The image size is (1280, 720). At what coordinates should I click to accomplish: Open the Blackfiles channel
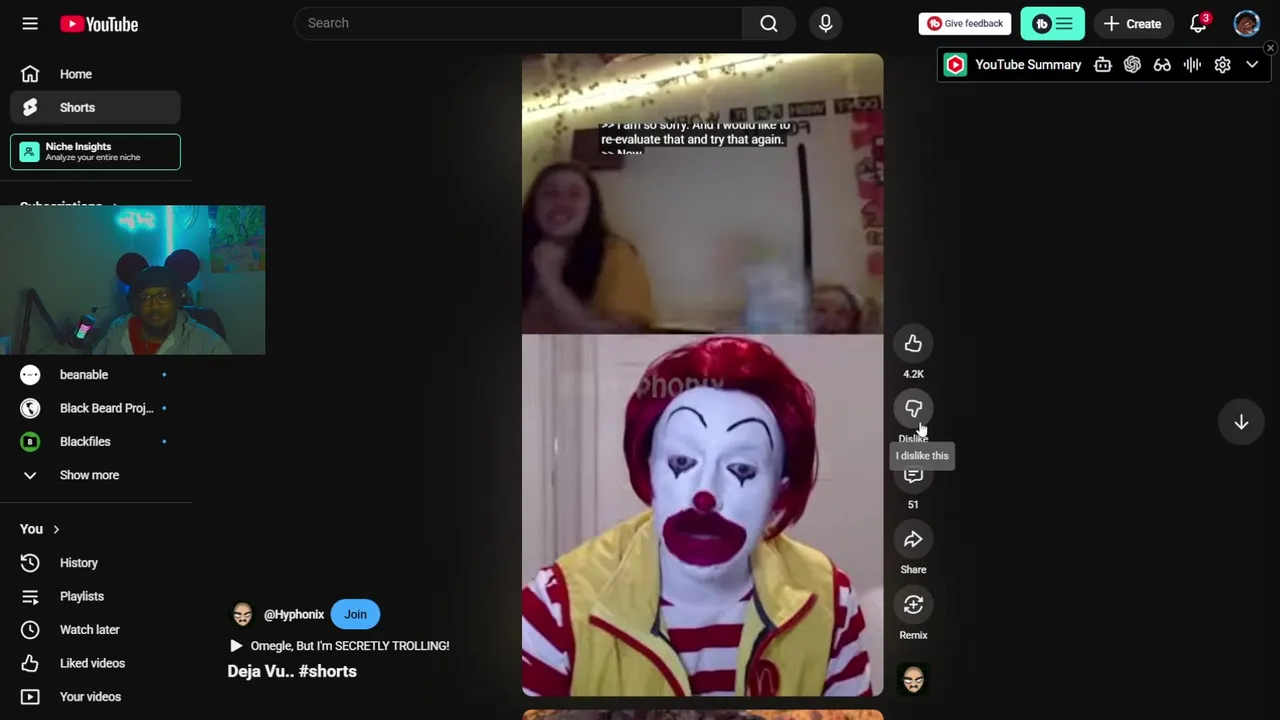pyautogui.click(x=96, y=442)
